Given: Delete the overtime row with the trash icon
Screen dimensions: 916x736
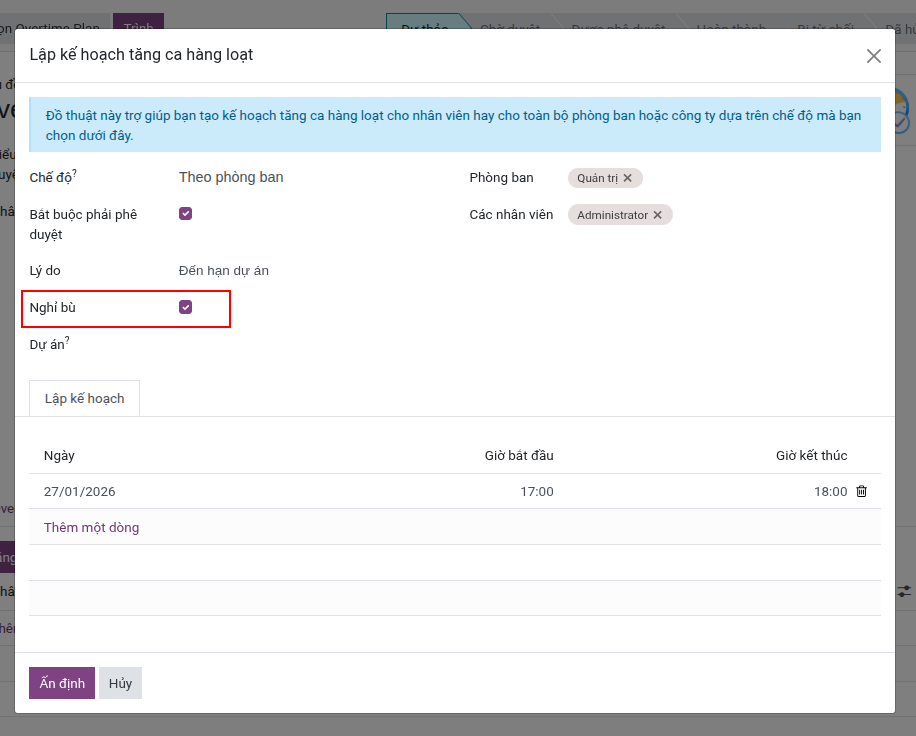Looking at the screenshot, I should [x=861, y=491].
